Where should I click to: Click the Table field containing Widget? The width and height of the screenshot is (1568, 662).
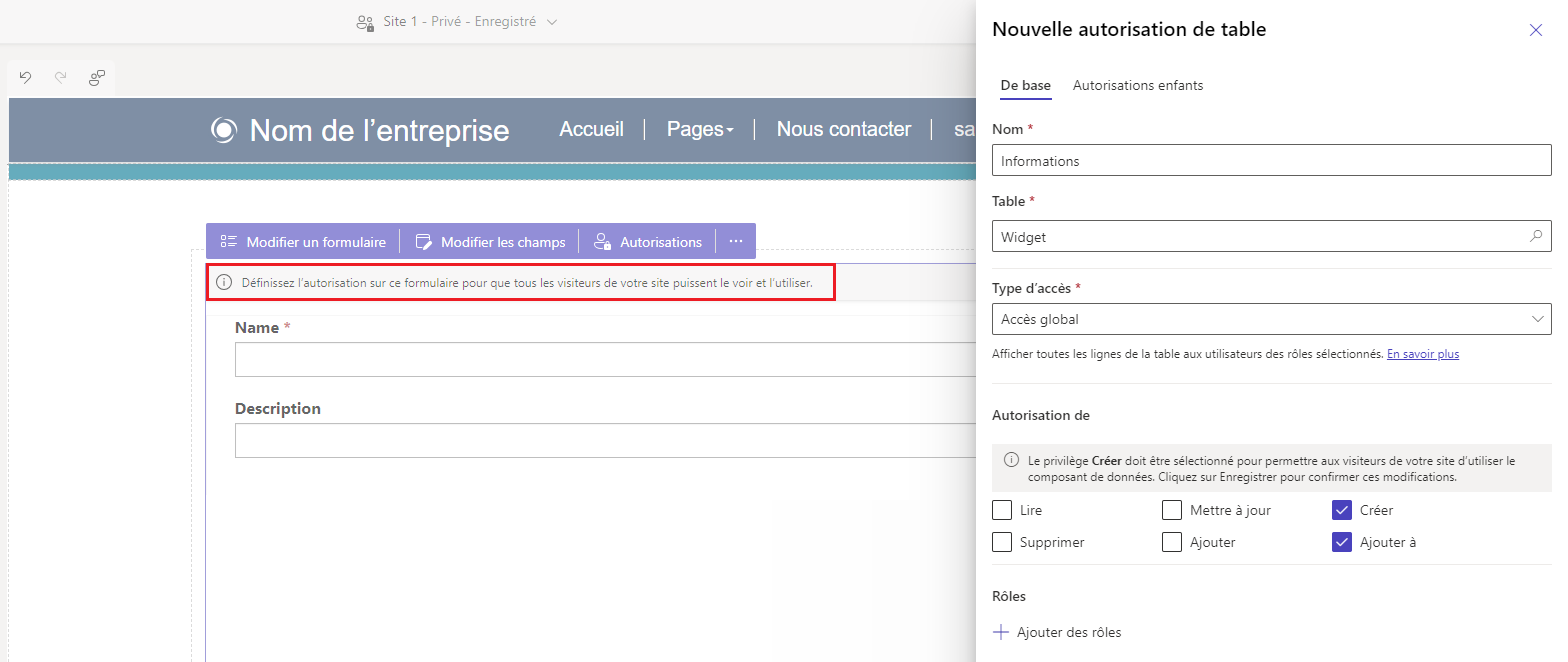pyautogui.click(x=1272, y=237)
